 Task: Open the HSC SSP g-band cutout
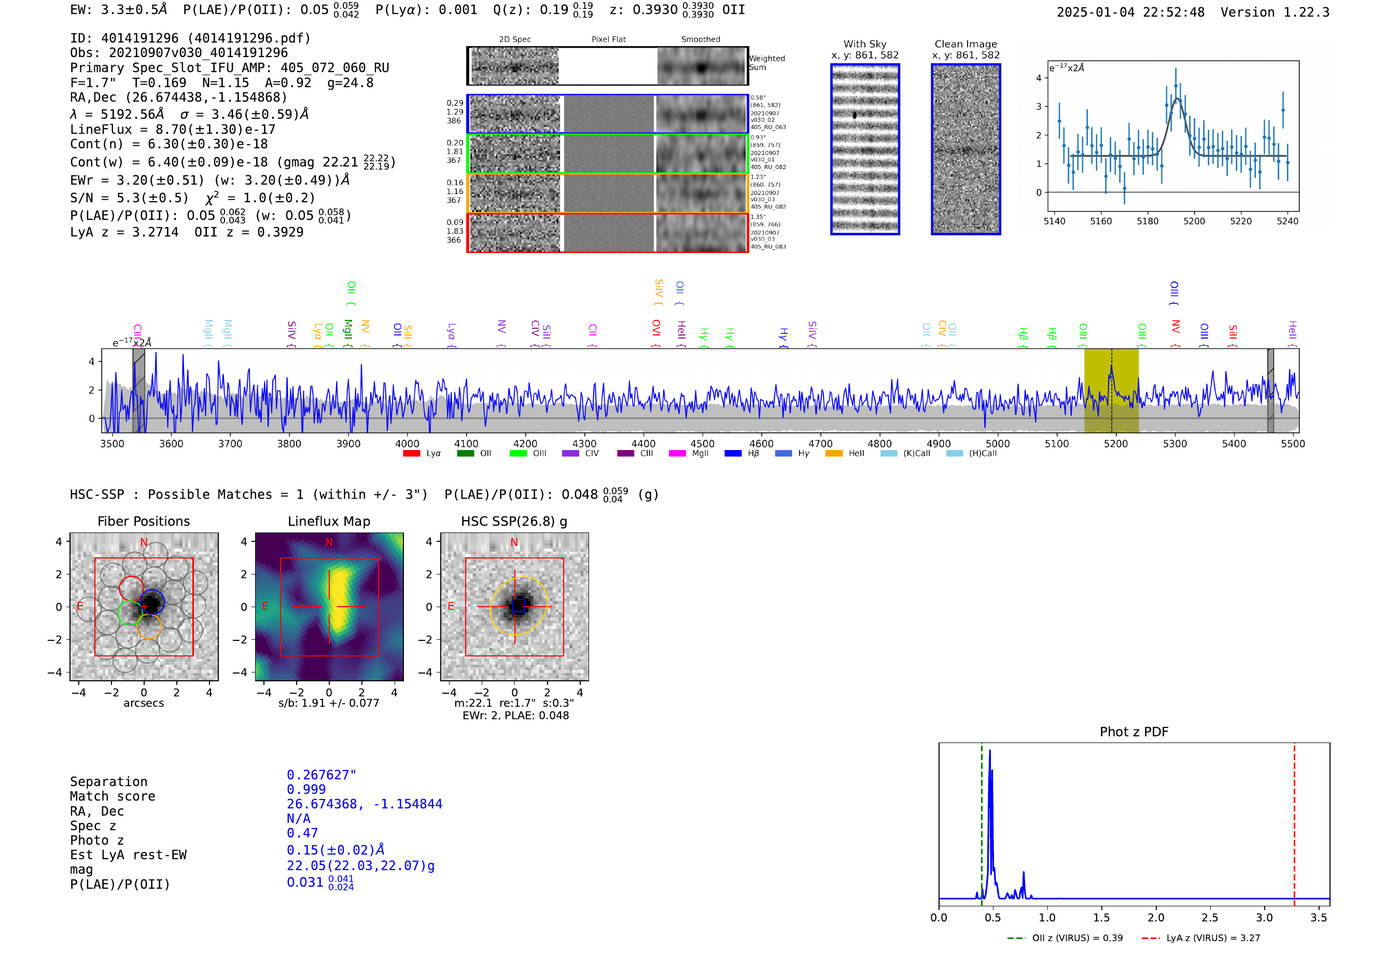514,607
